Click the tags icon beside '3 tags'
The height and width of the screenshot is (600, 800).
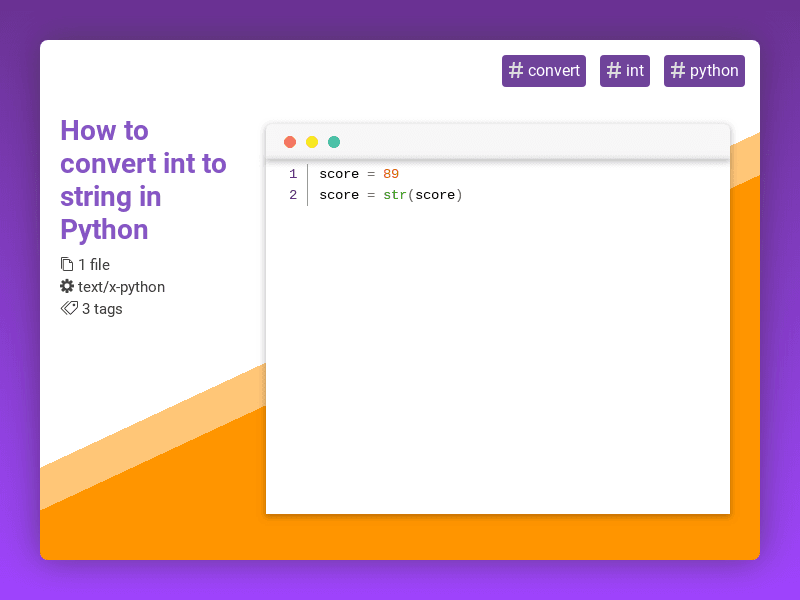[68, 308]
